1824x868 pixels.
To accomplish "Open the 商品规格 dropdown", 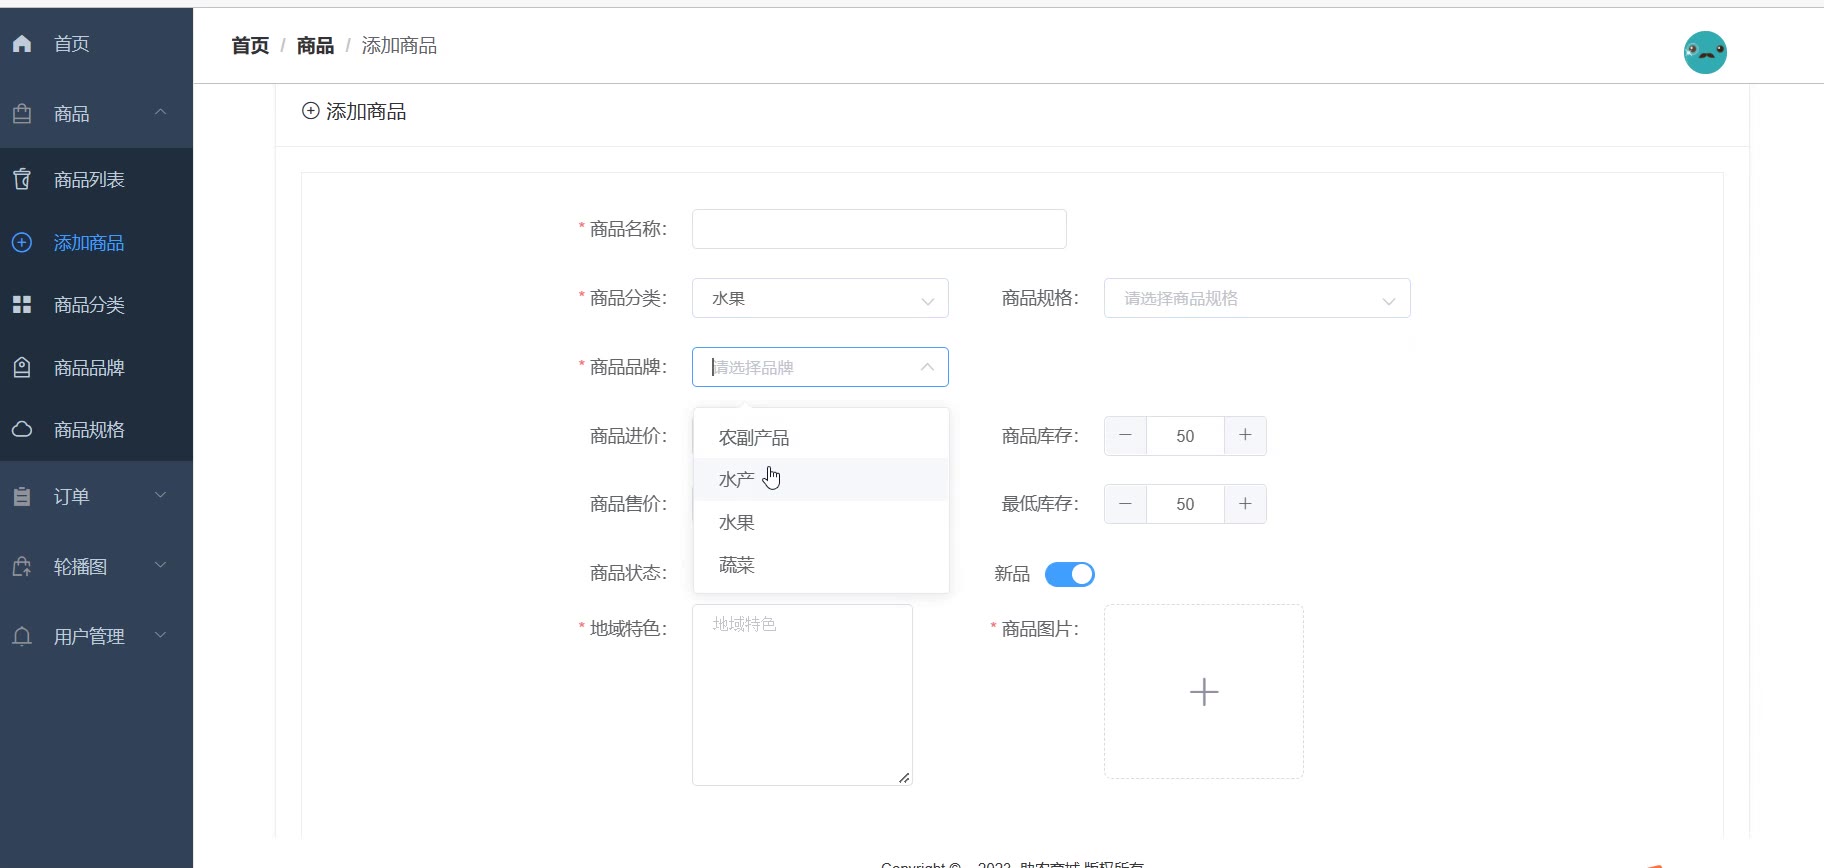I will (1257, 298).
